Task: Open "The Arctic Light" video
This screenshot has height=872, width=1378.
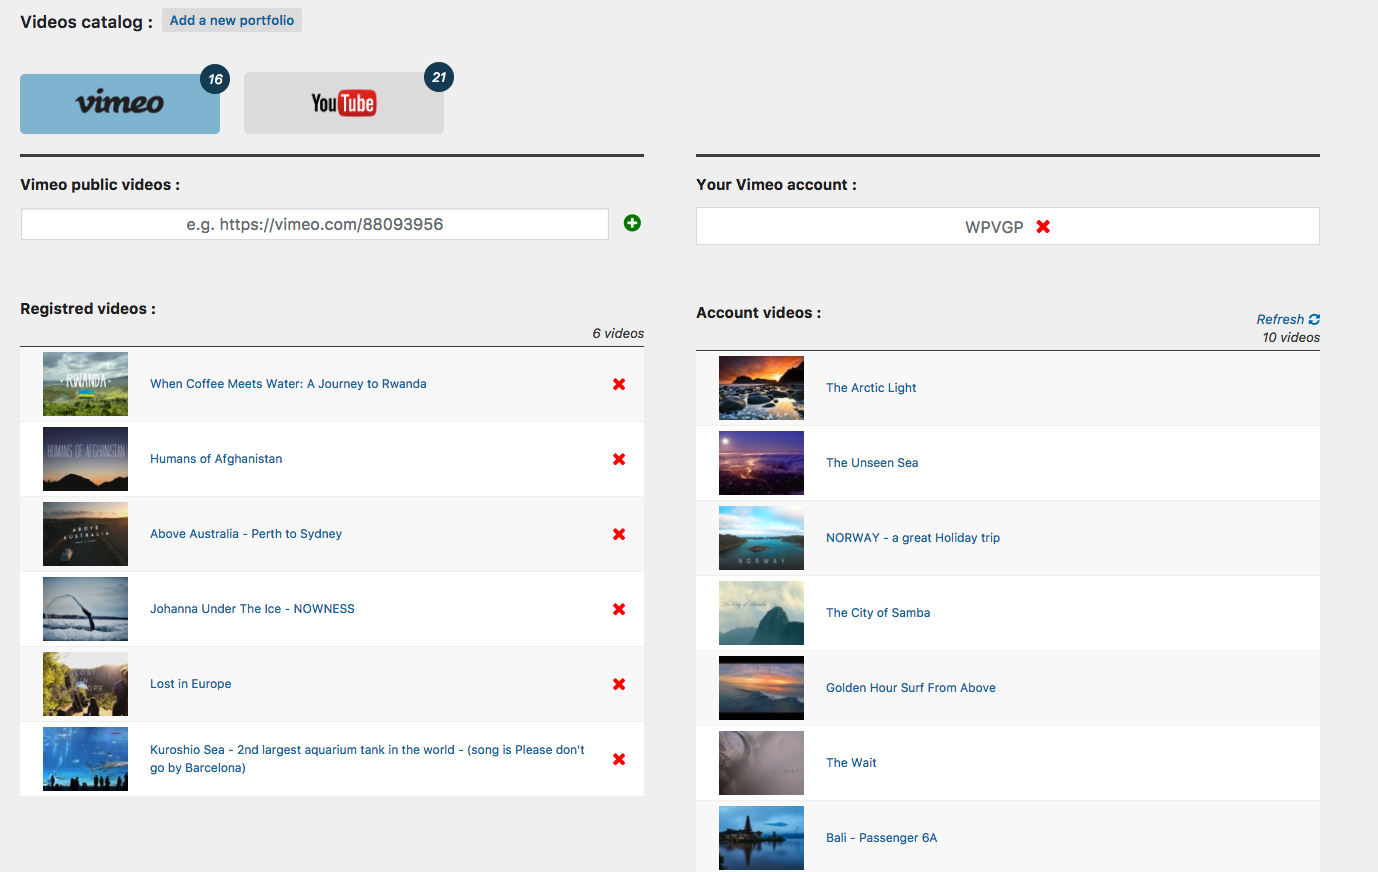Action: [x=870, y=387]
